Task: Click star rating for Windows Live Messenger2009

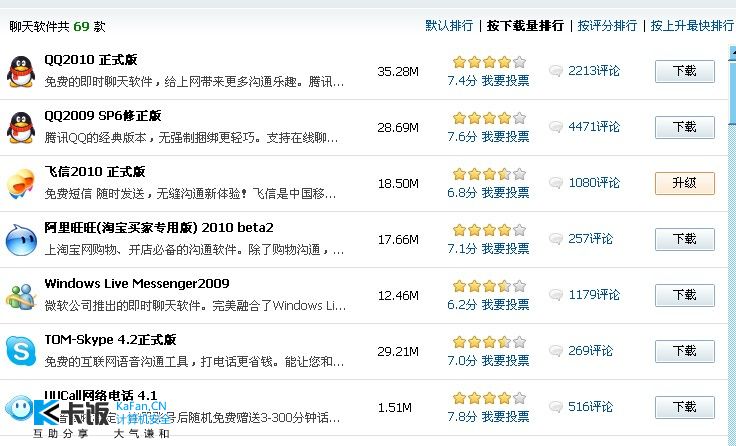Action: tap(489, 286)
